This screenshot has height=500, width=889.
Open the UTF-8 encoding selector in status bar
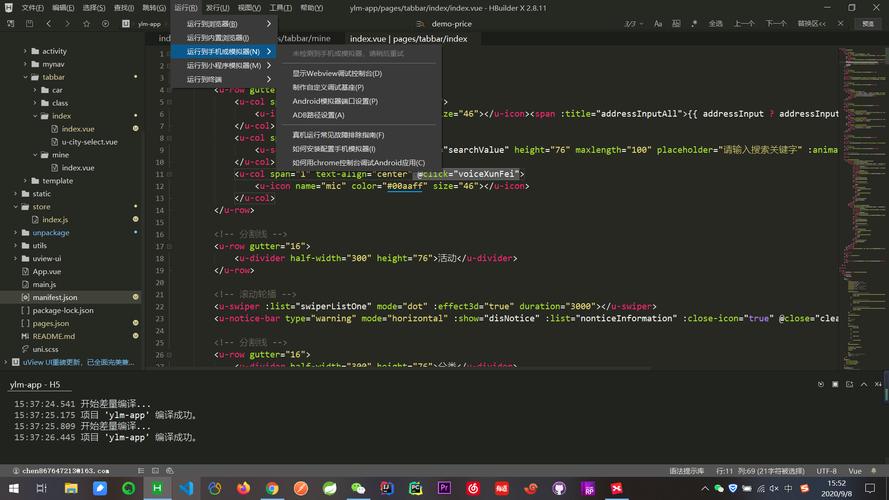[x=826, y=470]
